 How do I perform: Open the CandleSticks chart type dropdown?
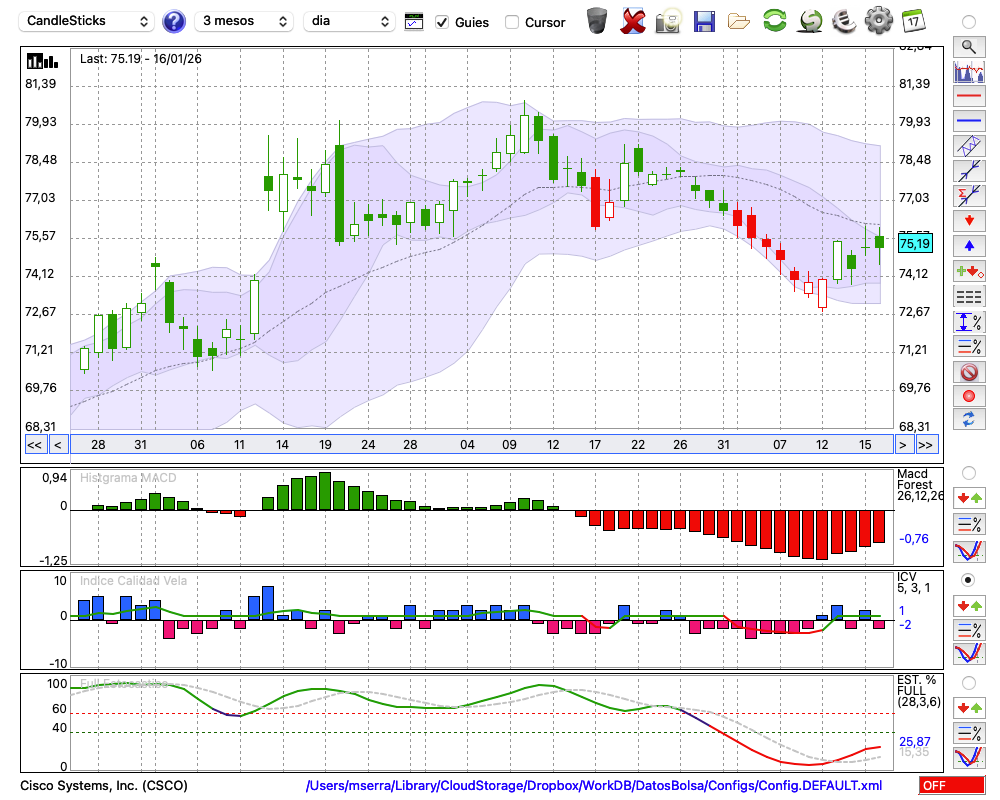point(89,21)
